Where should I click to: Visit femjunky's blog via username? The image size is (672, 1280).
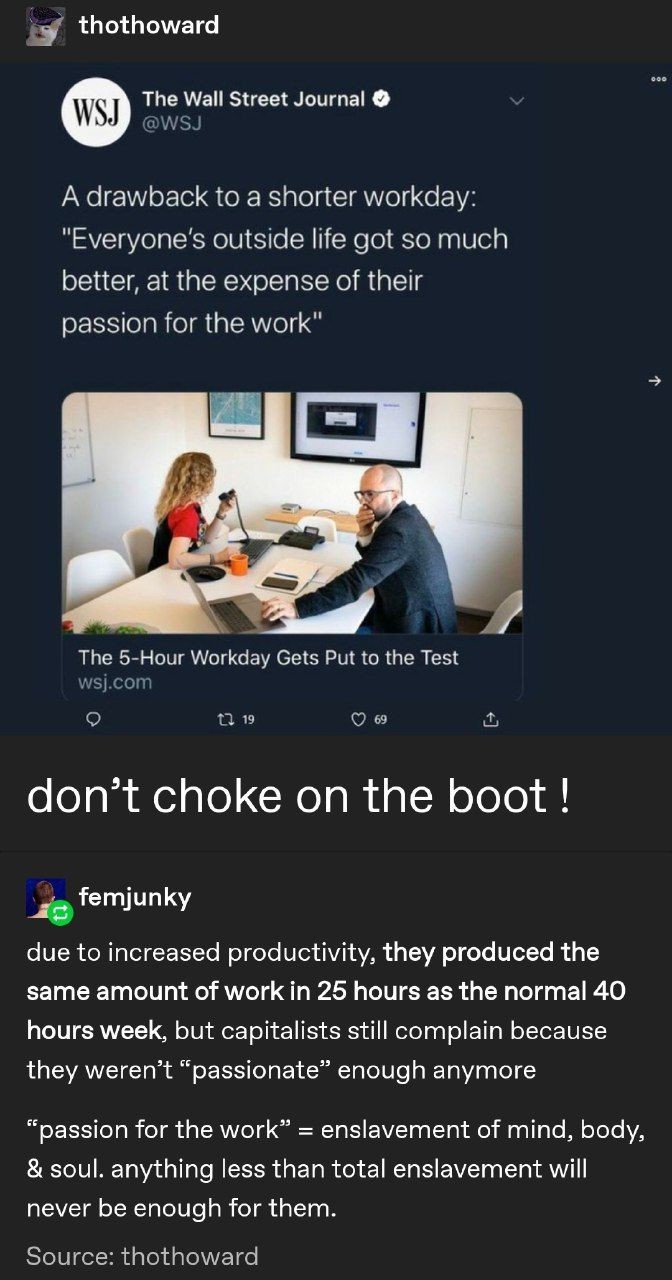coord(134,897)
